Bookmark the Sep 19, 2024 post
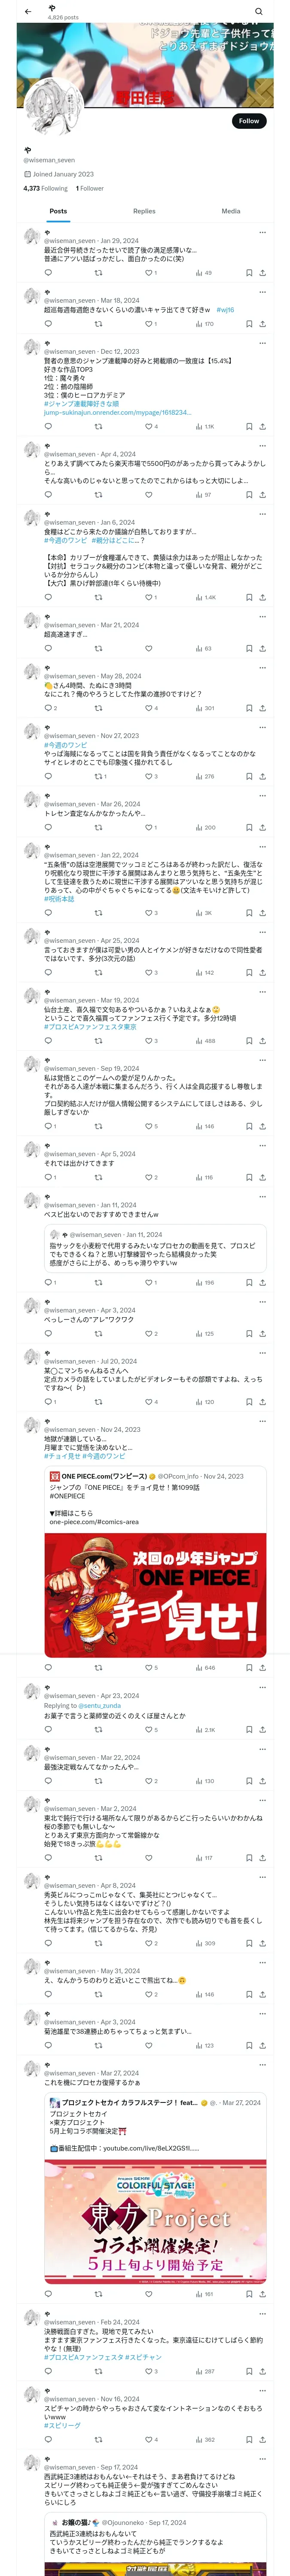Screen dimensions: 290x2576 tap(249, 1126)
